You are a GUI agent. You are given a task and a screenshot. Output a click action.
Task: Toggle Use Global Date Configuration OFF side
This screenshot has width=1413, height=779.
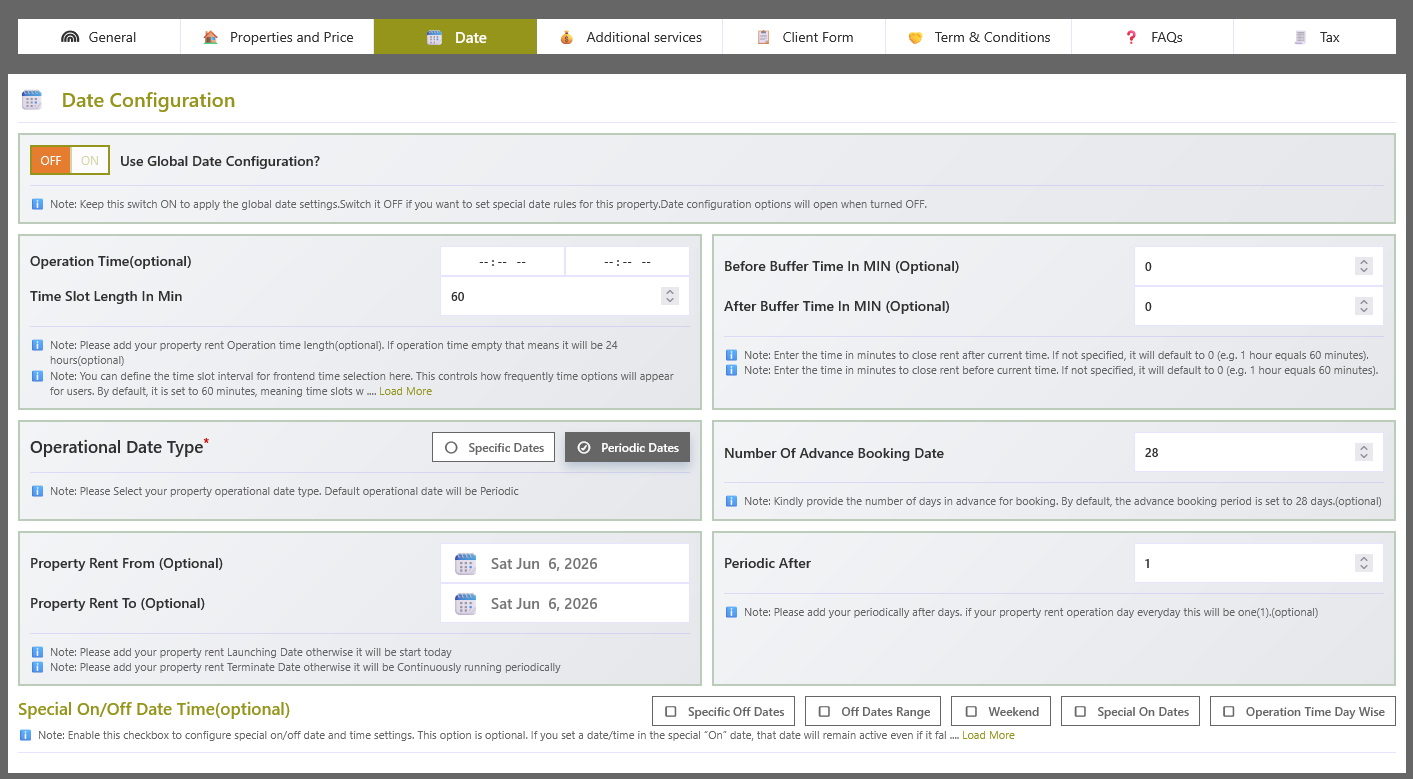point(51,160)
